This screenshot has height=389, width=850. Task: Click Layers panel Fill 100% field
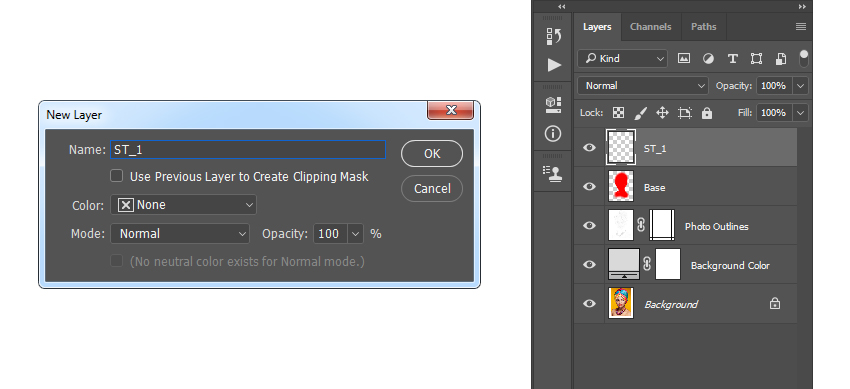coord(775,113)
